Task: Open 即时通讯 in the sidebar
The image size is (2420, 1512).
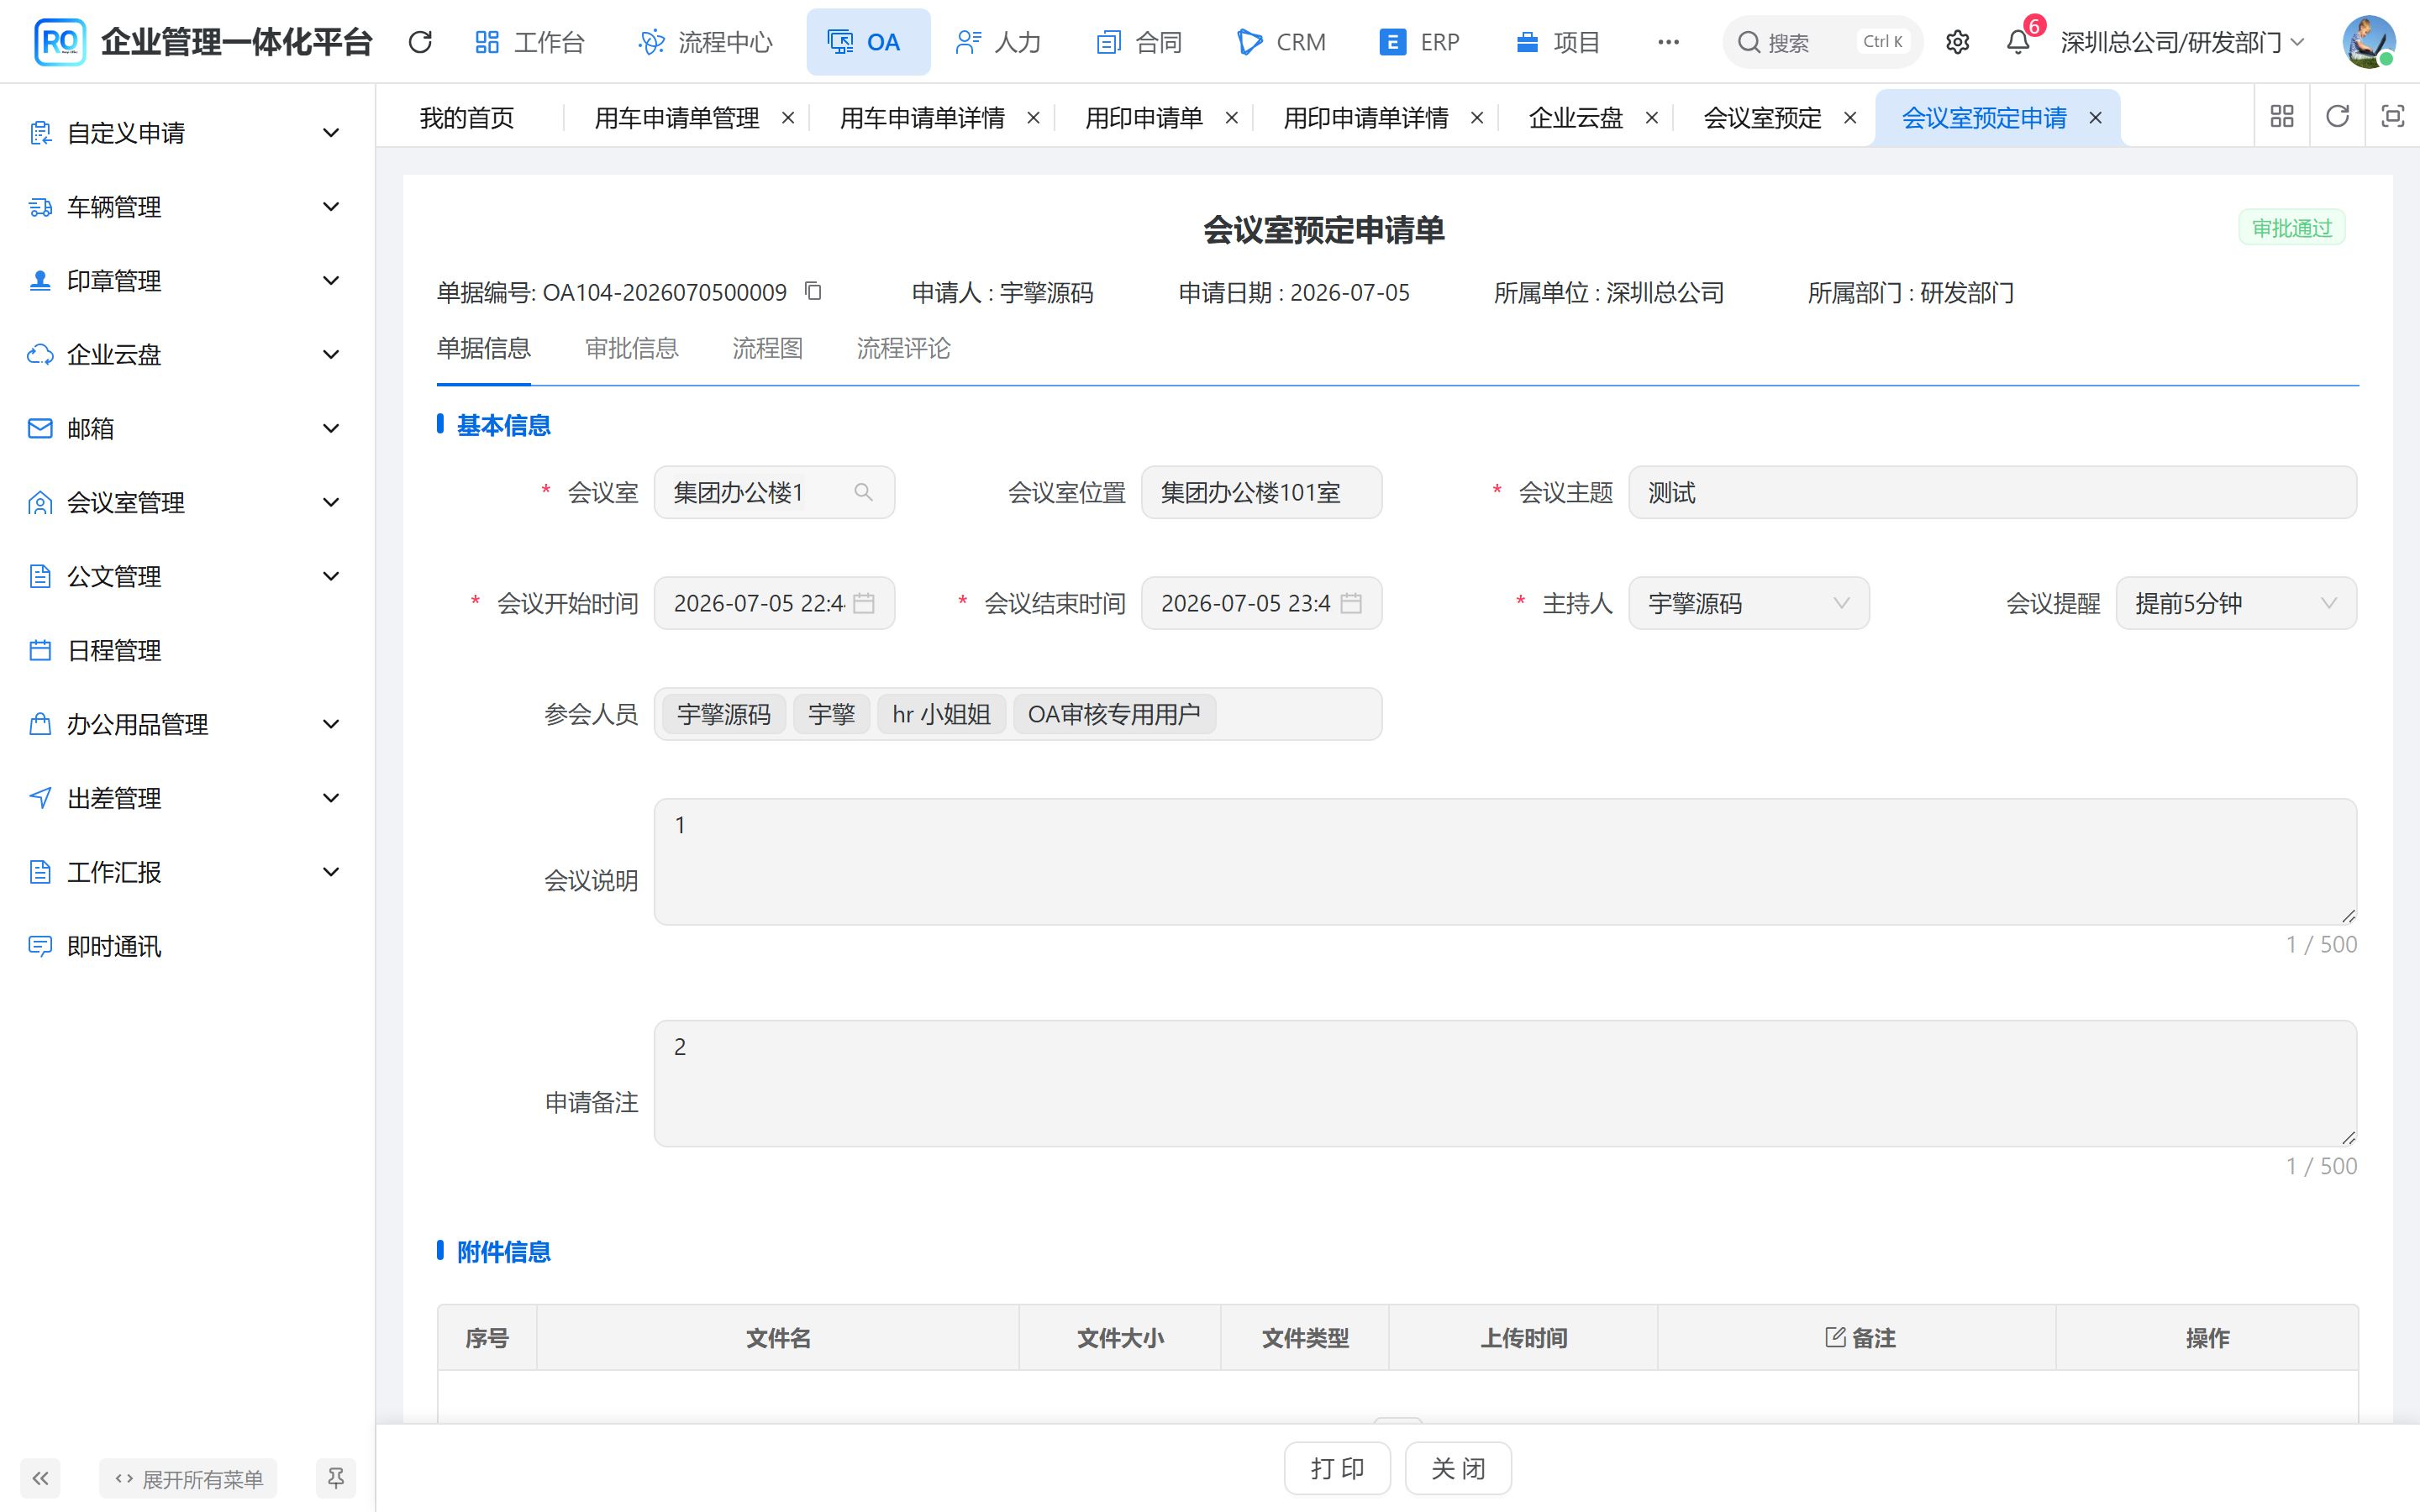Action: point(186,946)
